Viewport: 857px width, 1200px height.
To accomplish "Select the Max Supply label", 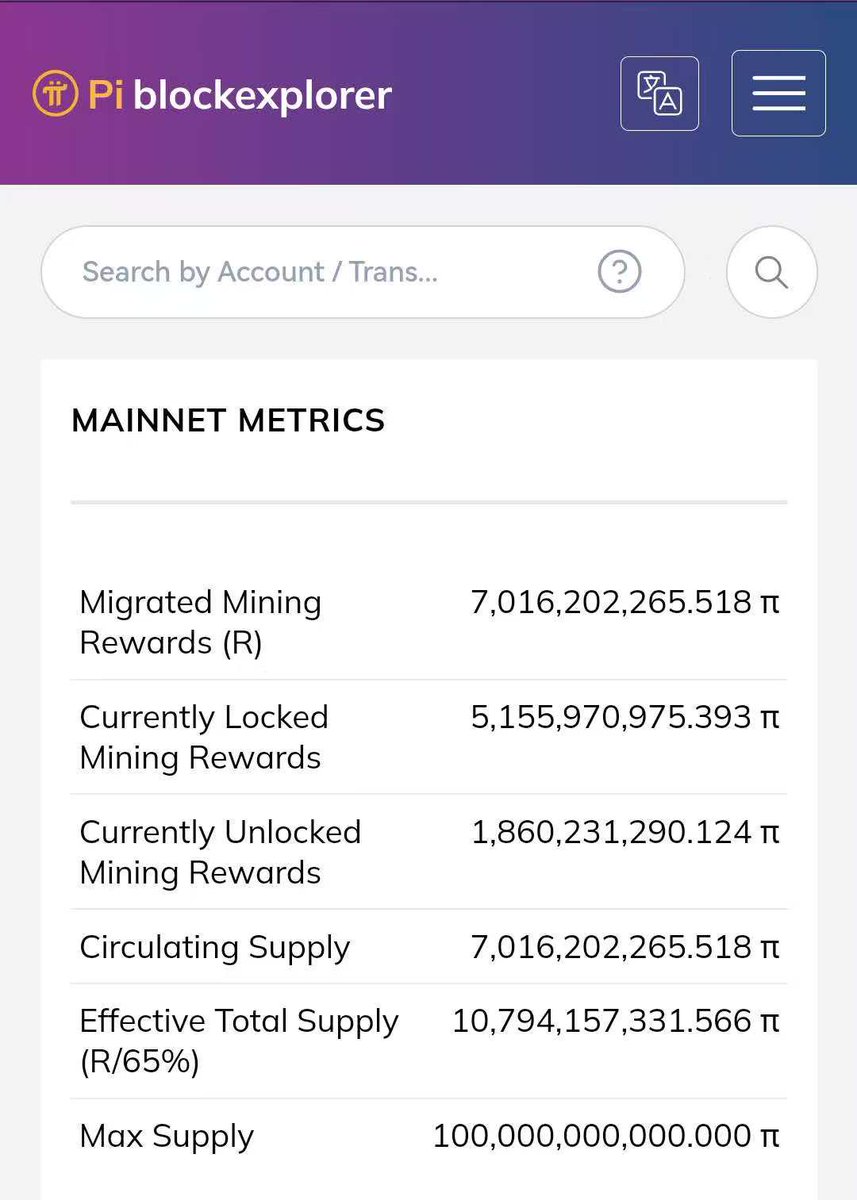I will (167, 1136).
